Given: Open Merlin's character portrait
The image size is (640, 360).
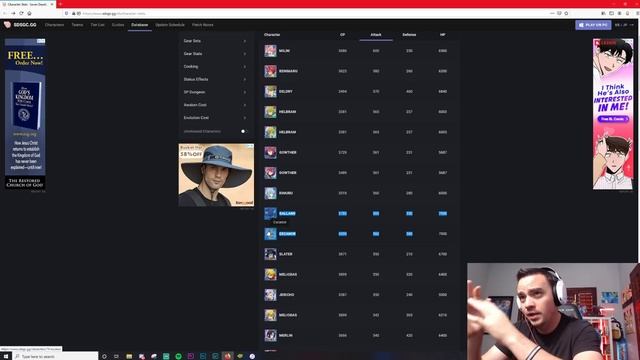Looking at the screenshot, I should tap(270, 336).
